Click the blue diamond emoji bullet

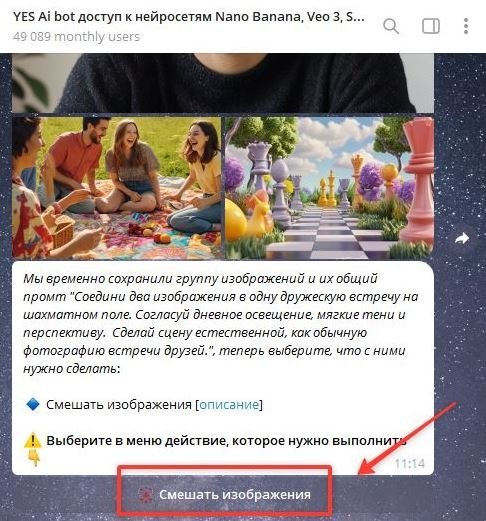click(32, 404)
